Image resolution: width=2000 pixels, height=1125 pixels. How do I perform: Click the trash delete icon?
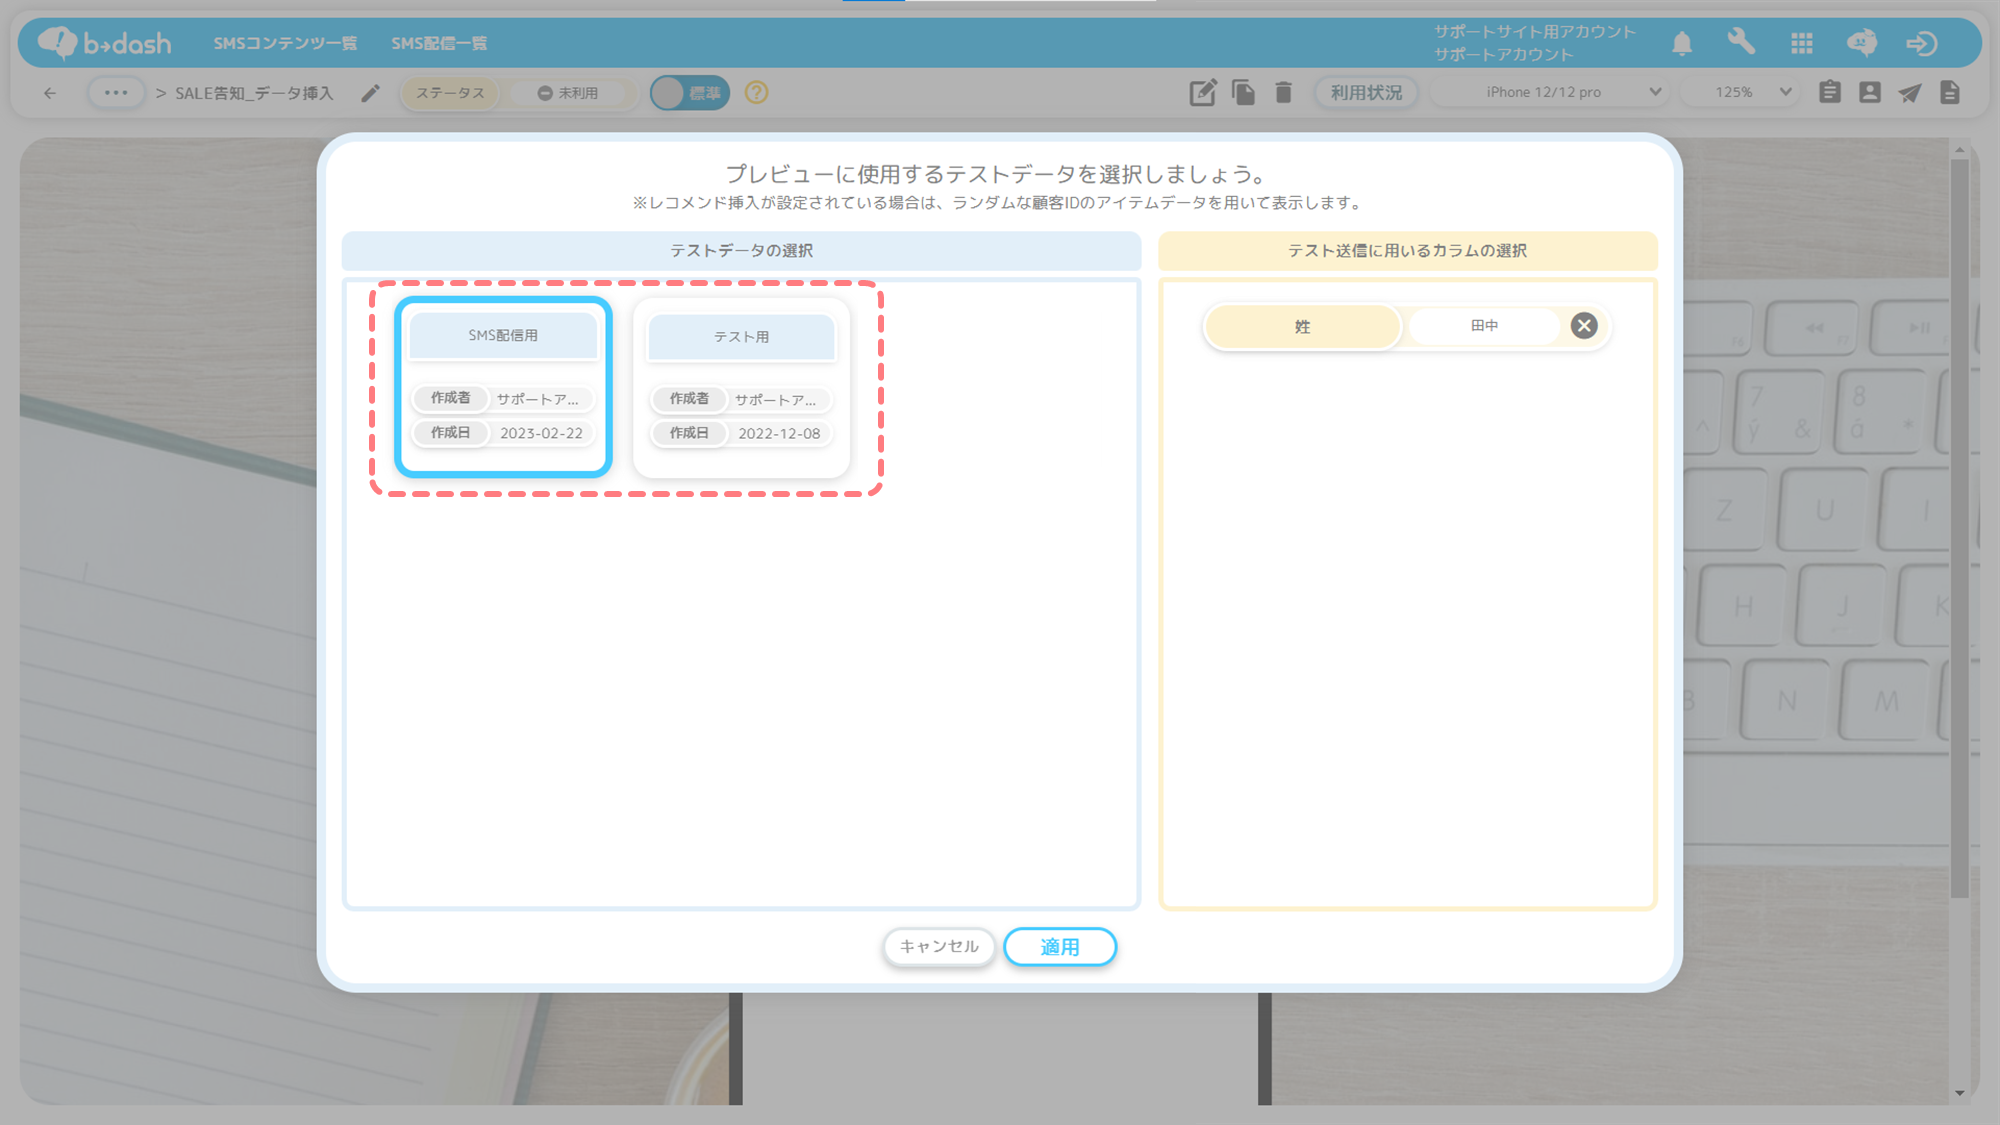1283,93
